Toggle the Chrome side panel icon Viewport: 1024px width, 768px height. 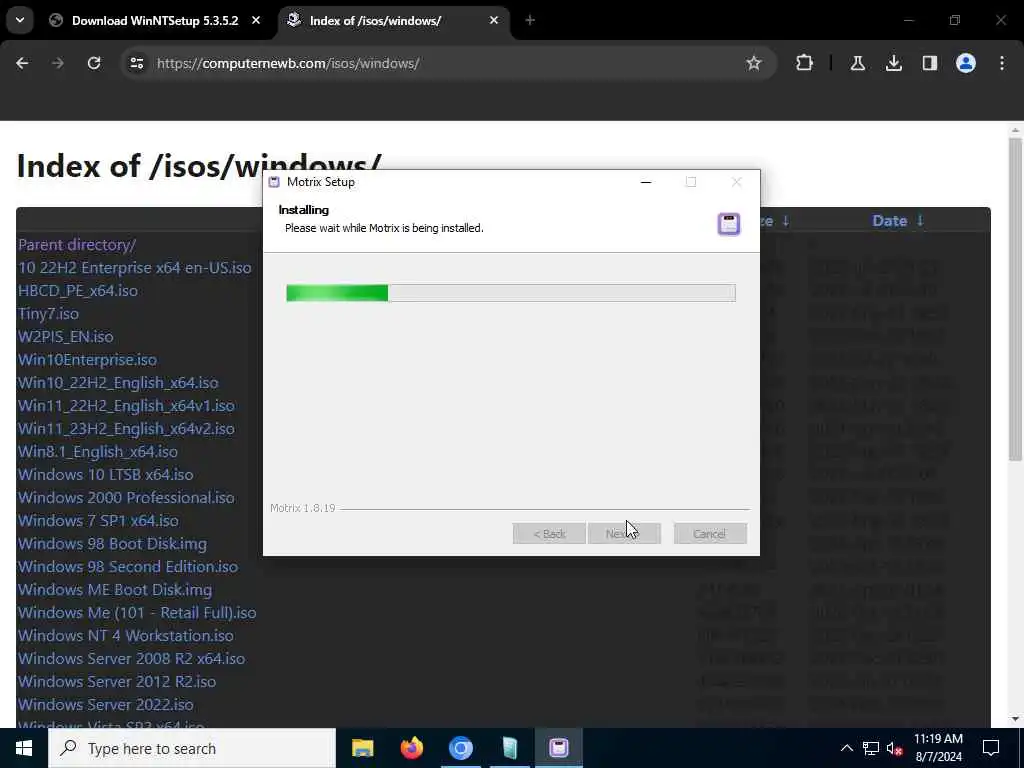pos(929,63)
